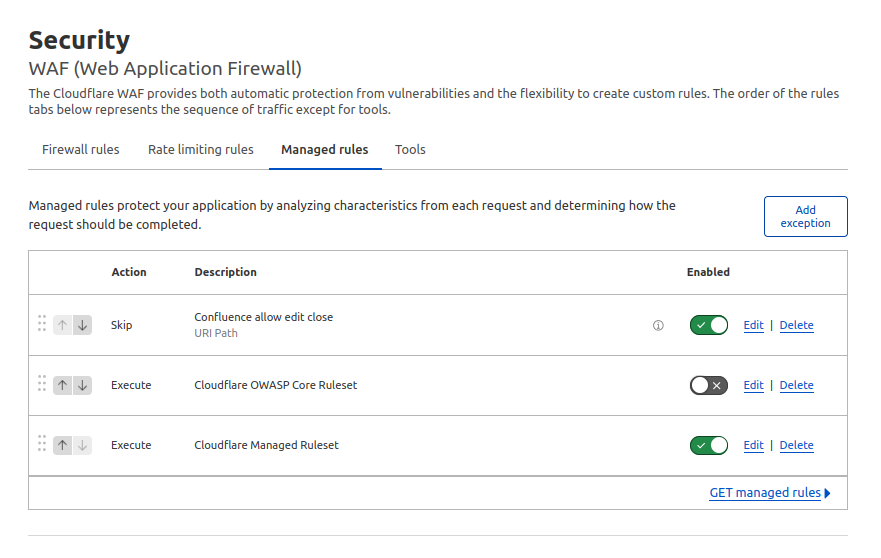
Task: Disable the Confluence allow edit close rule
Action: pos(709,325)
